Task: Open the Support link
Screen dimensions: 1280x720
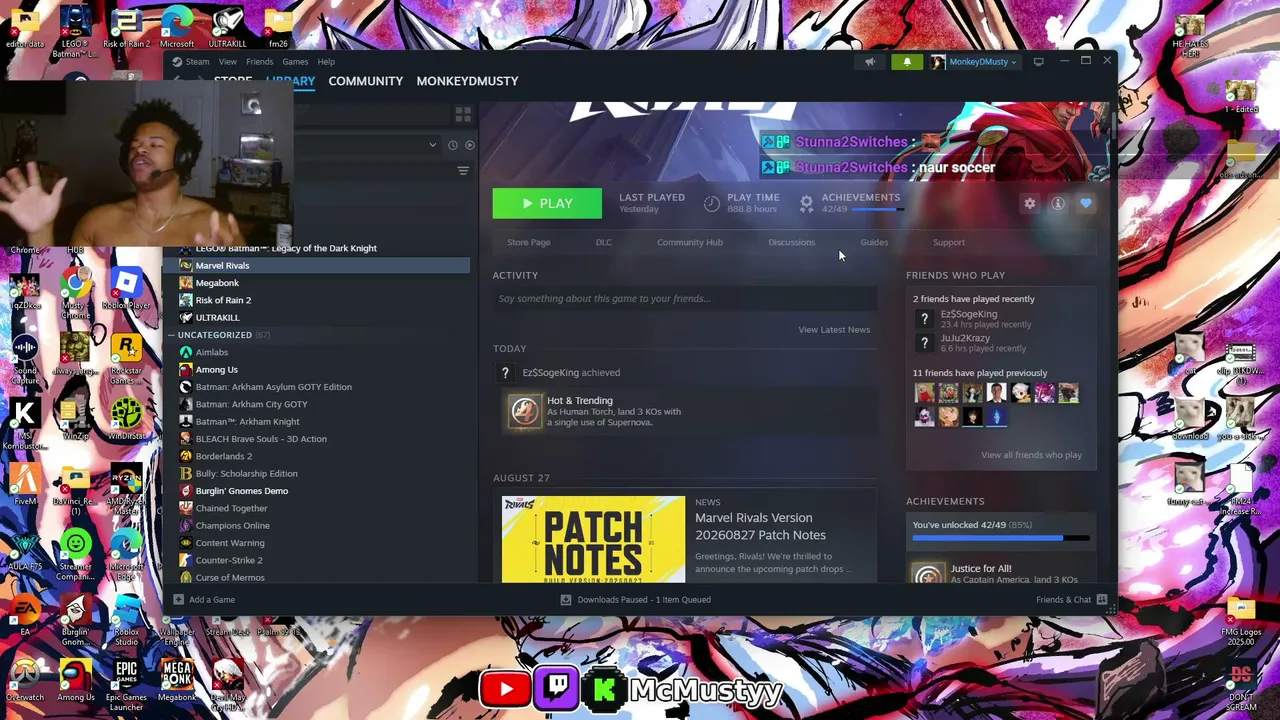Action: pos(949,242)
